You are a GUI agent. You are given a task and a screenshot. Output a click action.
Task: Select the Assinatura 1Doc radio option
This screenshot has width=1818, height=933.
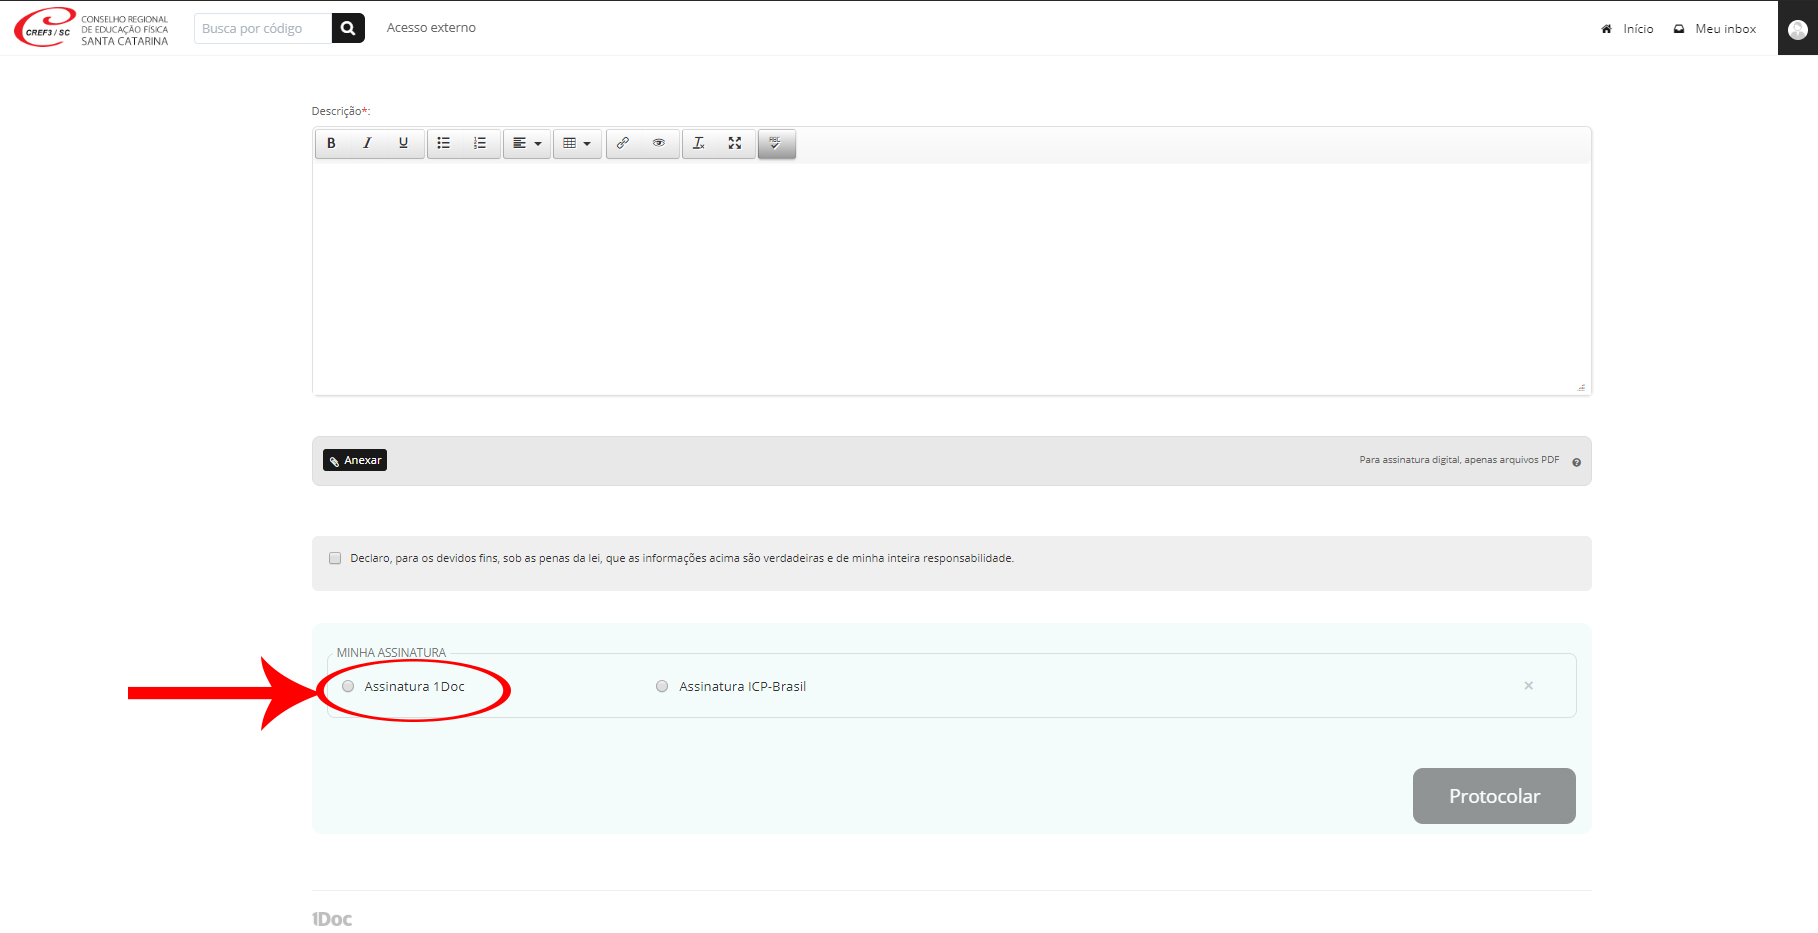(348, 686)
